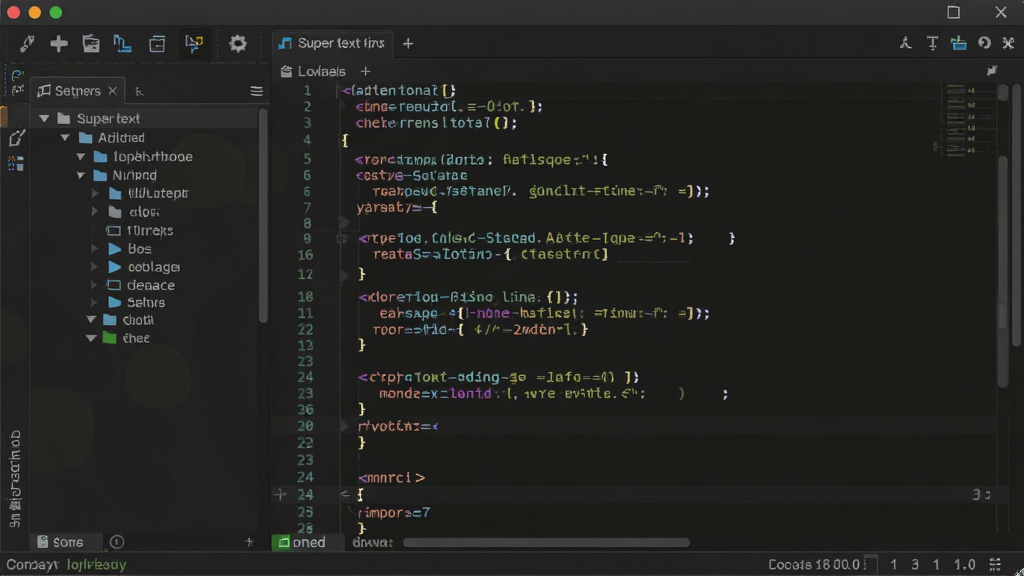Select the Loxiaels tab
Screen dimensions: 1024x576
coord(313,71)
